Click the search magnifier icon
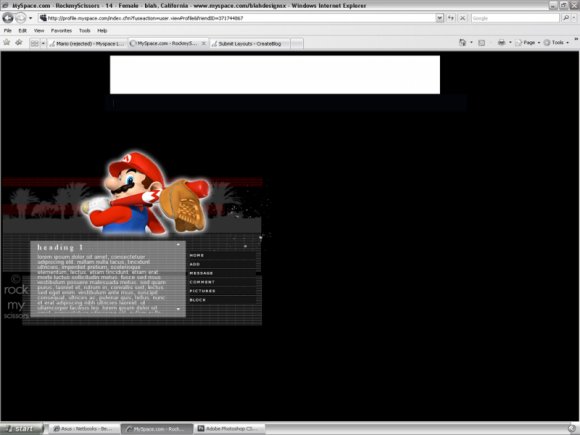Viewport: 580px width, 435px height. [566, 18]
